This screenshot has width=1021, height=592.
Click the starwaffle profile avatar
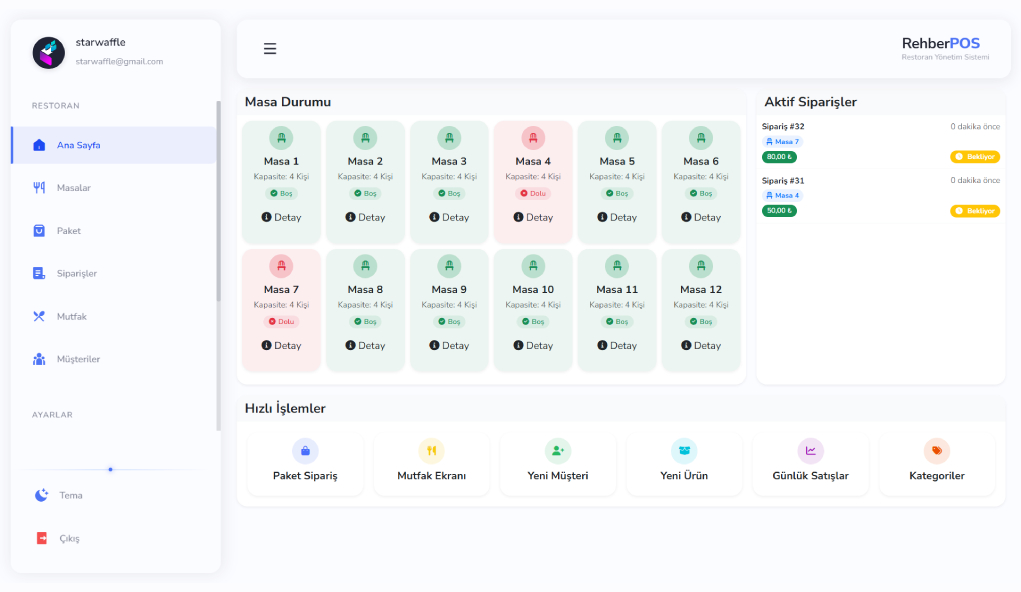click(x=49, y=52)
